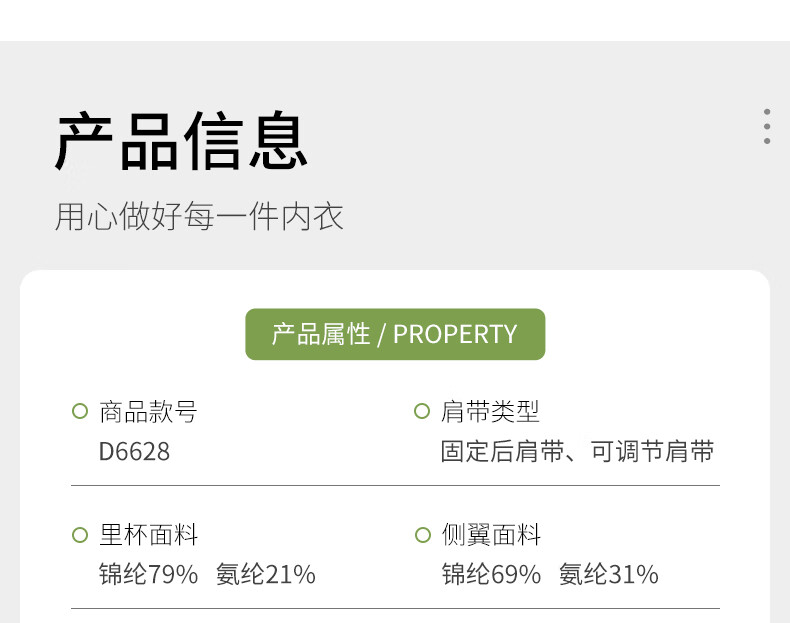The width and height of the screenshot is (790, 623).
Task: Click the text 固定后肩带、可调节肩带
Action: tap(577, 451)
